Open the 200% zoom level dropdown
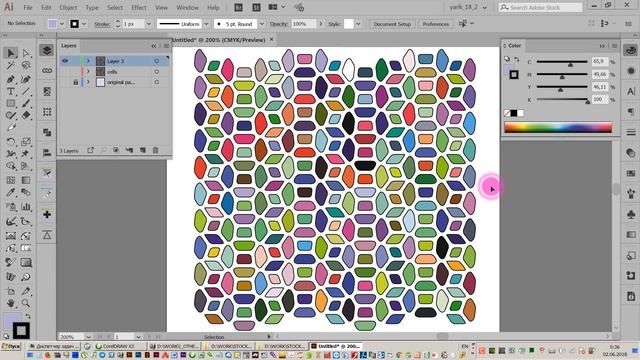640x360 pixels. coord(88,337)
